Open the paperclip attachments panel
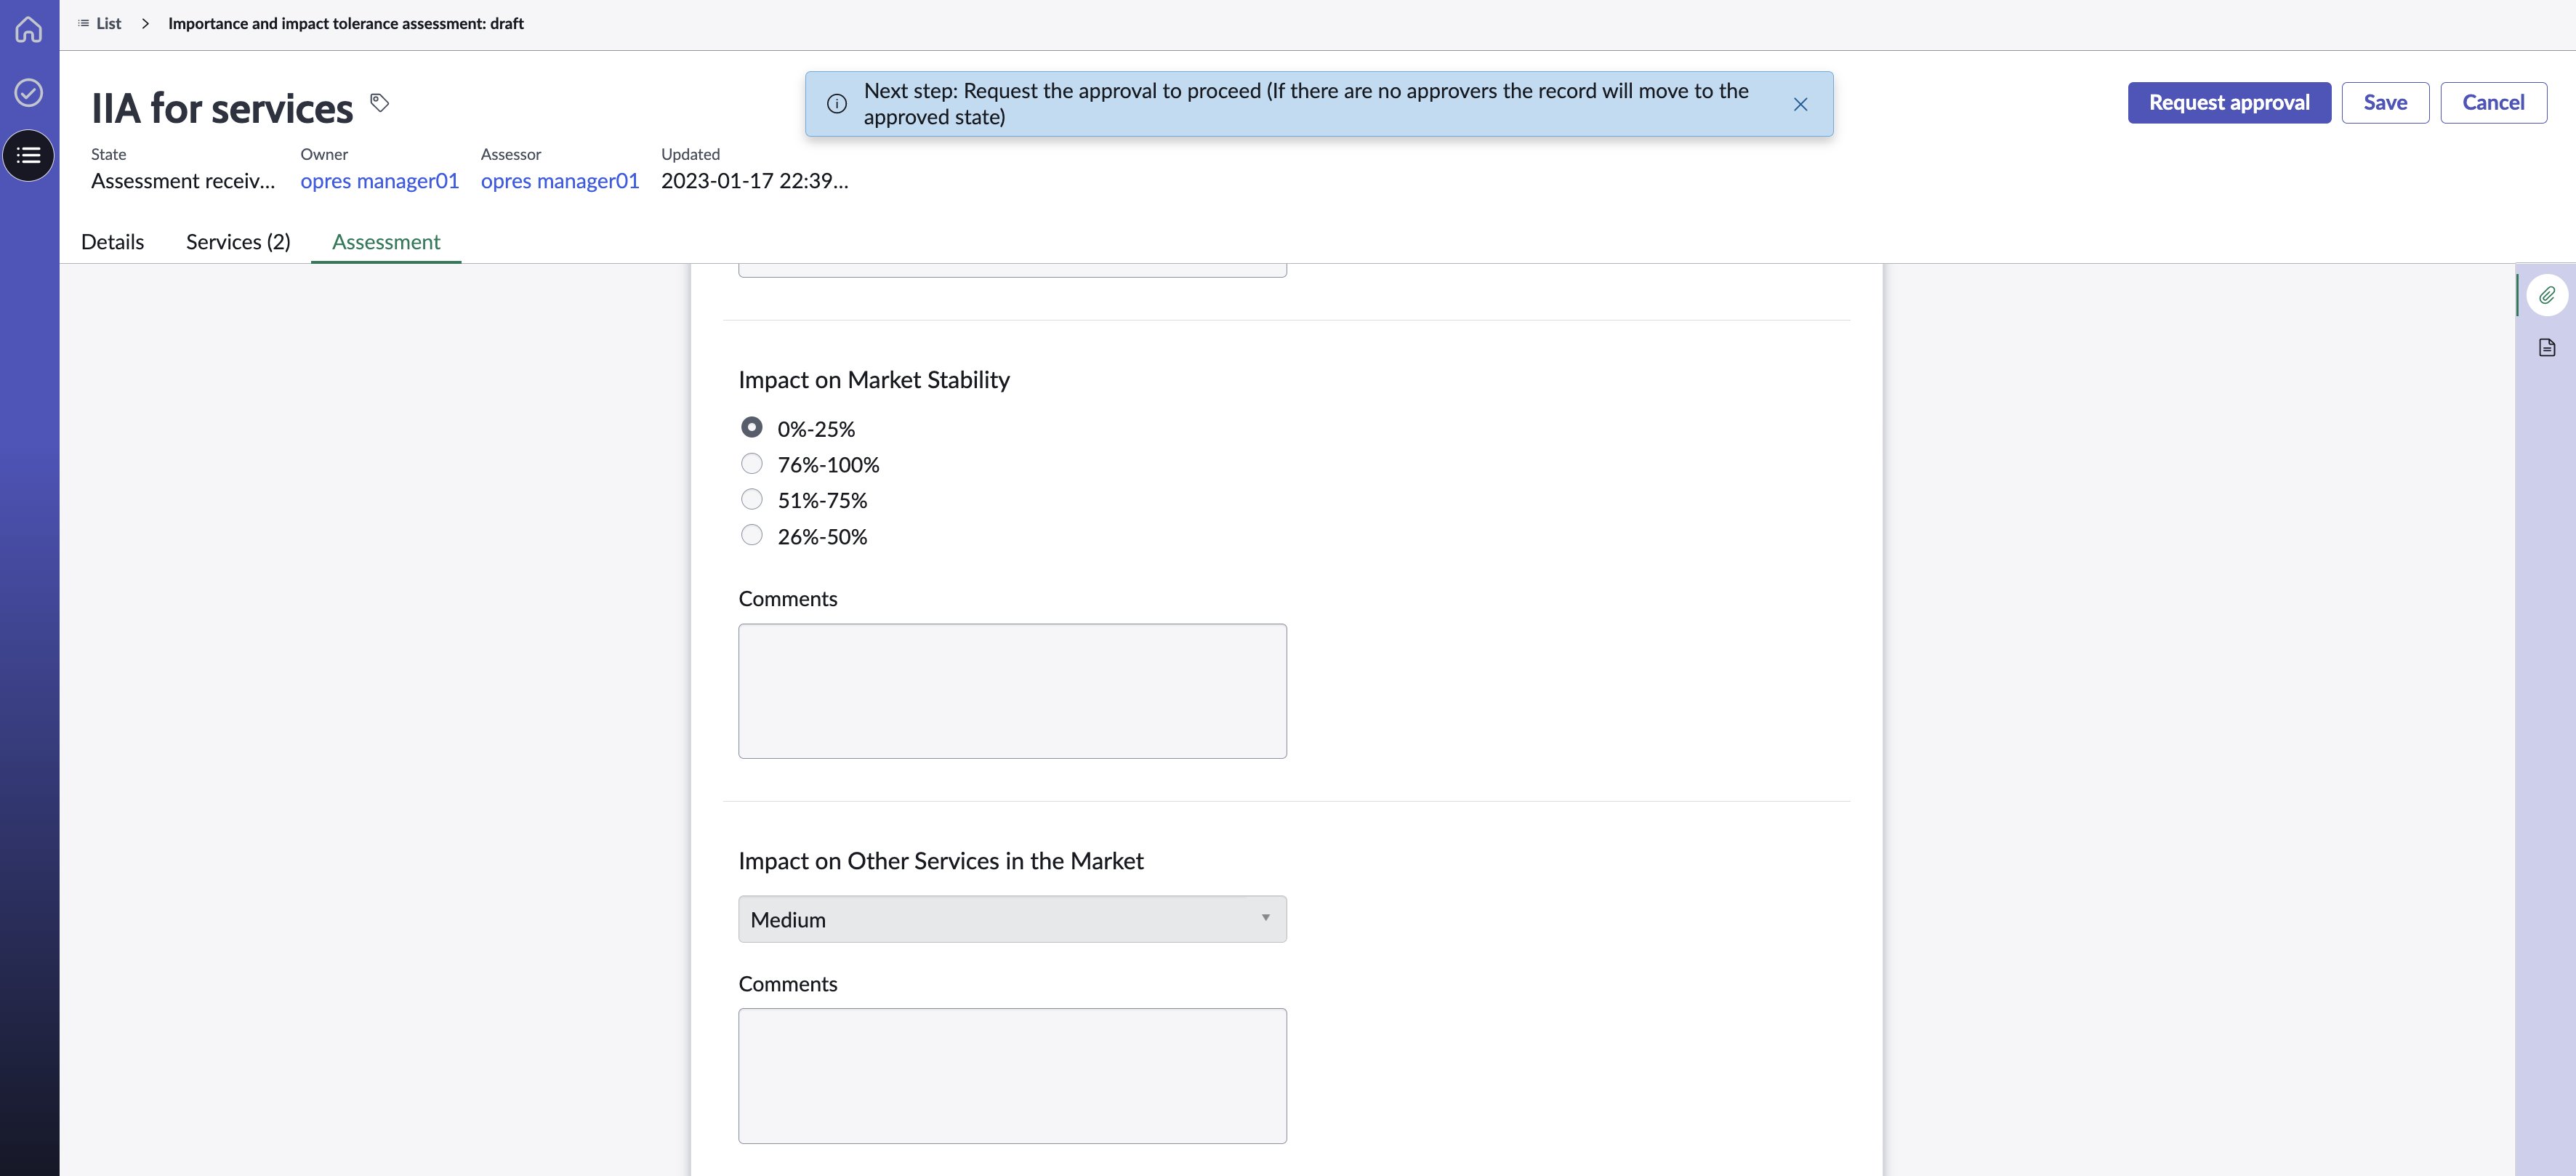 tap(2546, 295)
